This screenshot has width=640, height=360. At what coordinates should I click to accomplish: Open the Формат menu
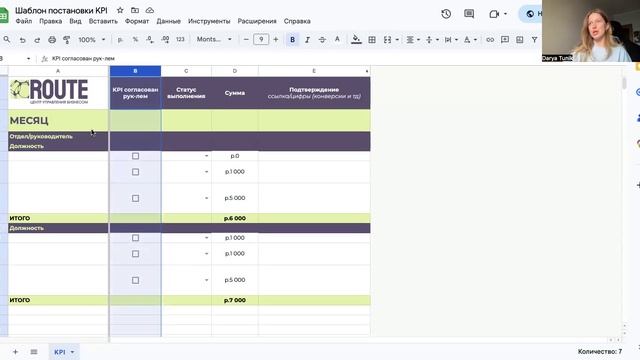pyautogui.click(x=137, y=21)
